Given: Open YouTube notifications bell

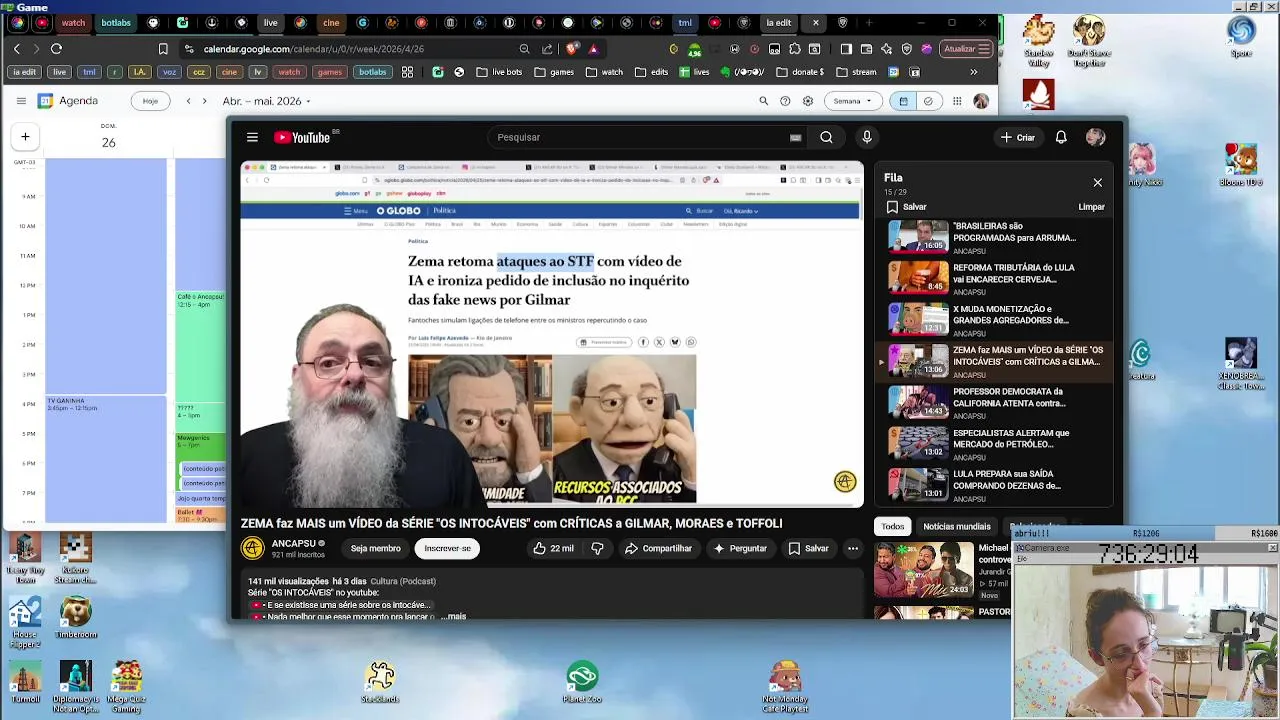Looking at the screenshot, I should [1061, 137].
